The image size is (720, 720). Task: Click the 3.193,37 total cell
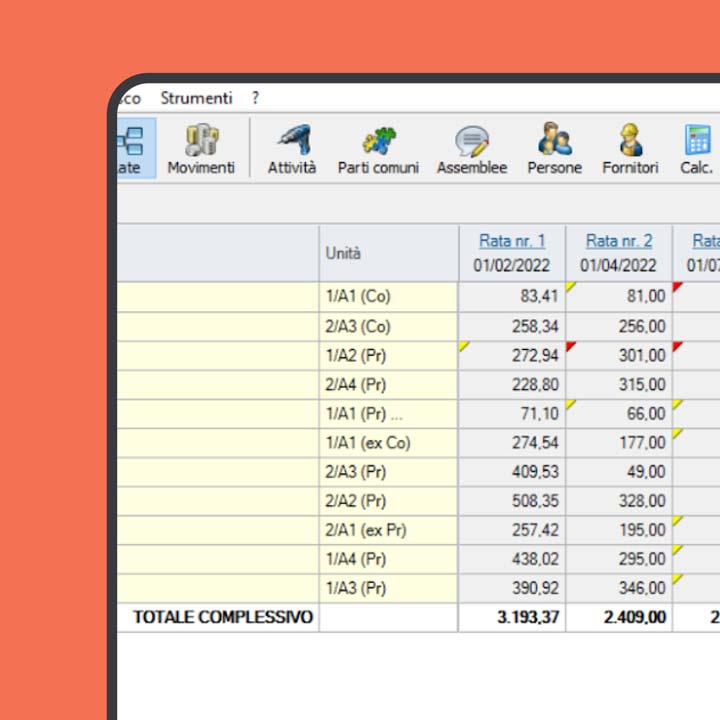pos(512,618)
